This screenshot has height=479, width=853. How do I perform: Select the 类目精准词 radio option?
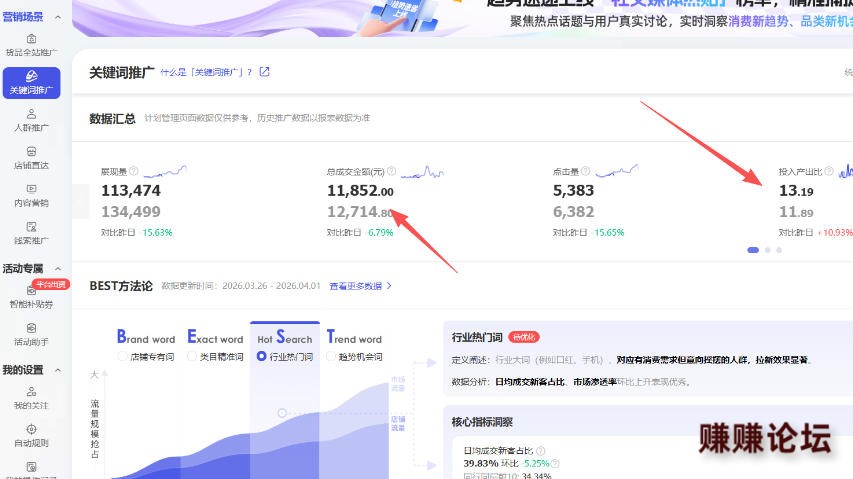(x=192, y=356)
